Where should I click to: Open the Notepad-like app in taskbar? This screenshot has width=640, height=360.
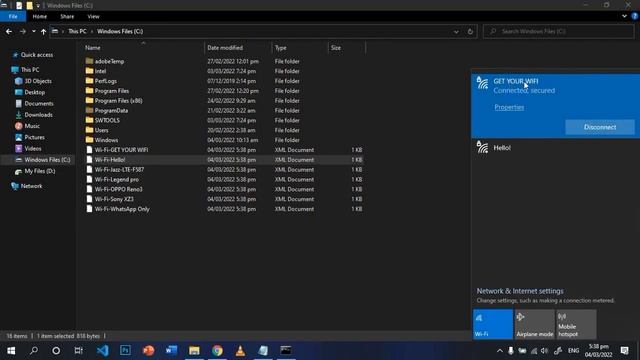(263, 350)
